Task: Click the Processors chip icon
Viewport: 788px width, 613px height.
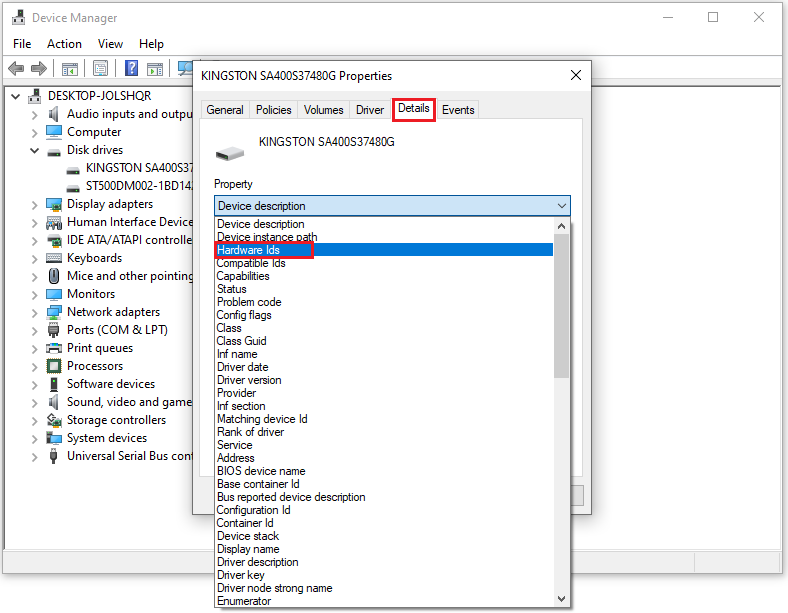Action: tap(54, 366)
